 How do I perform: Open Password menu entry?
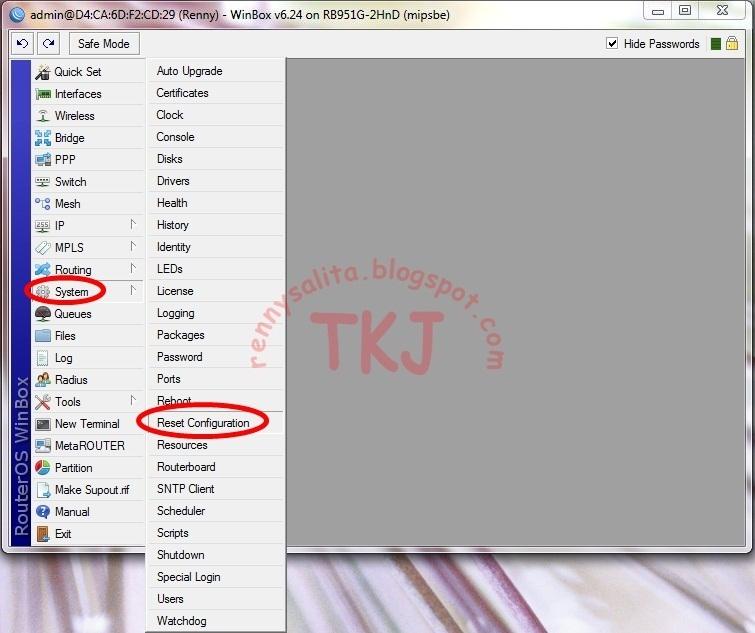tap(216, 357)
